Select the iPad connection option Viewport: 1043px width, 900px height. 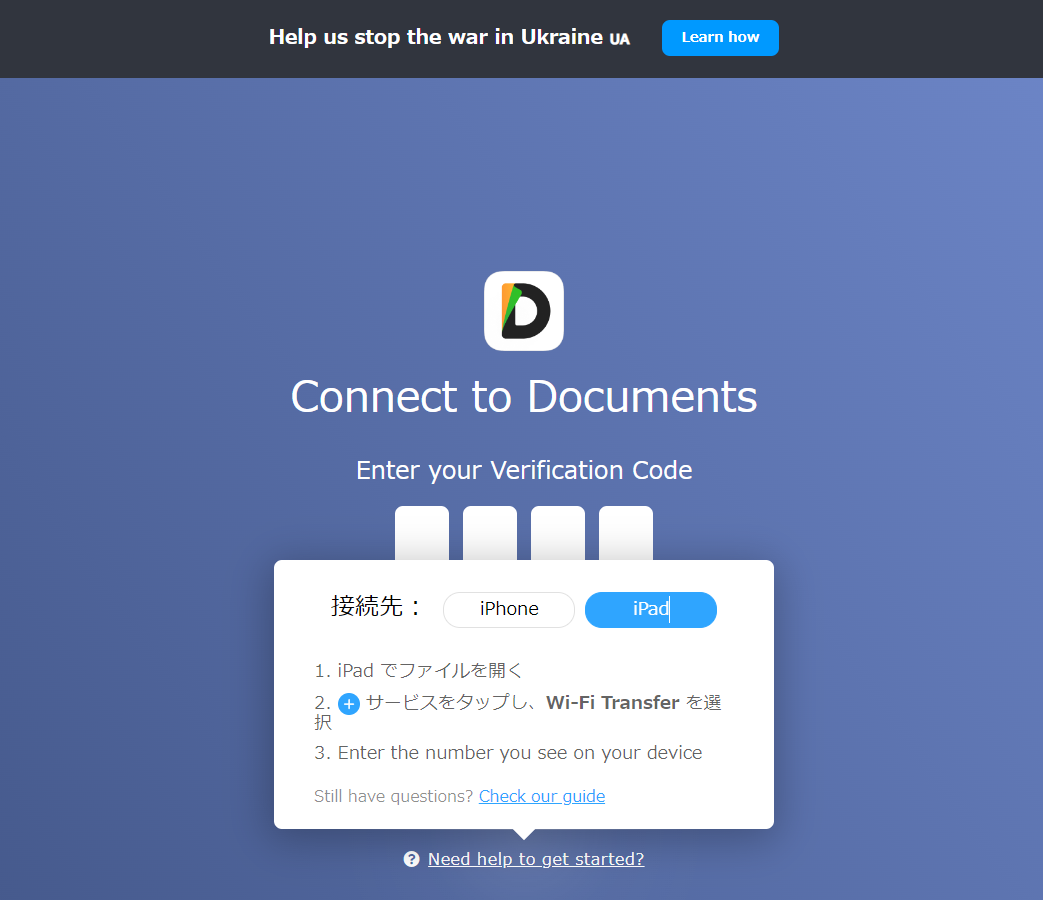(651, 609)
